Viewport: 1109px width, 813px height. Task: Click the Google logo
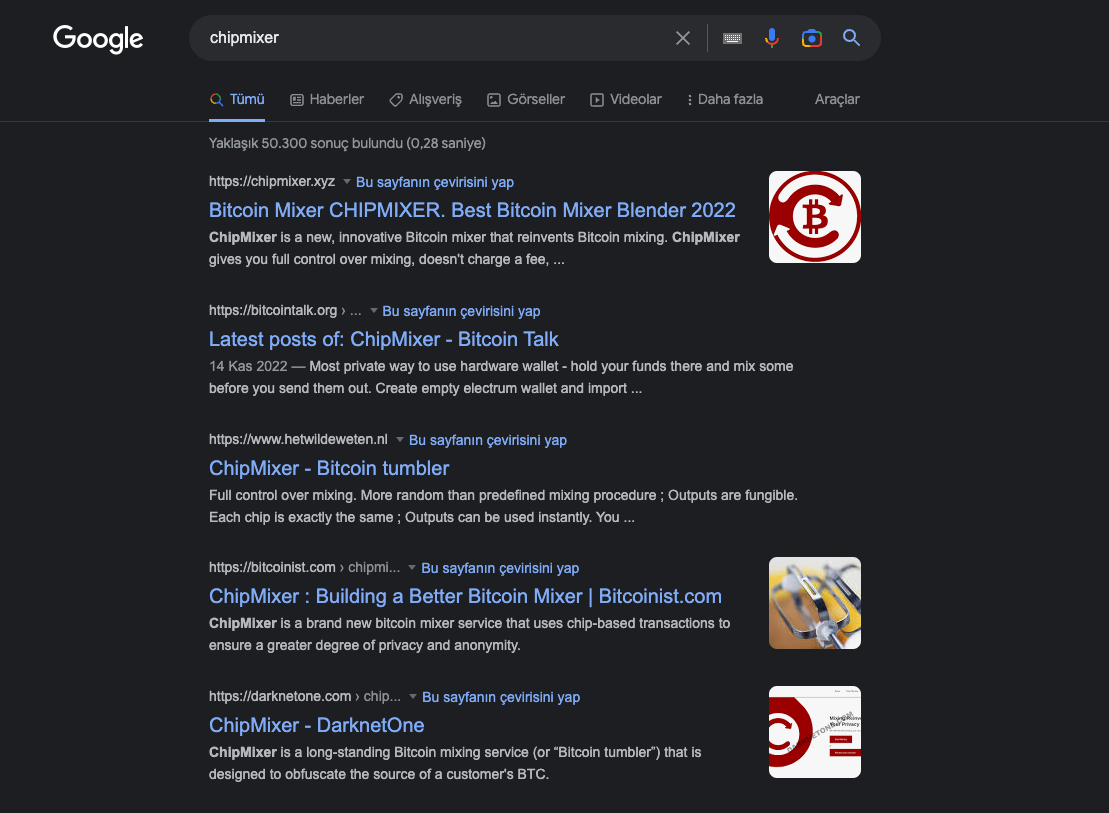98,39
